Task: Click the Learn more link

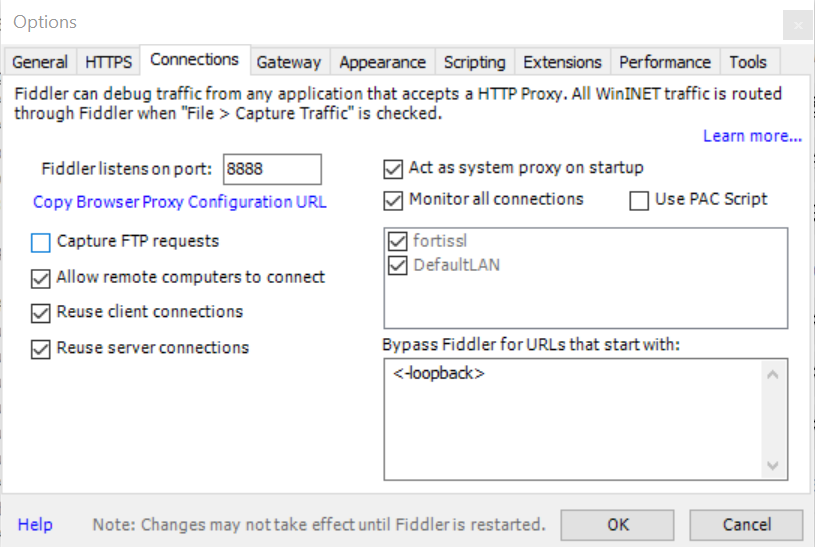Action: click(752, 136)
